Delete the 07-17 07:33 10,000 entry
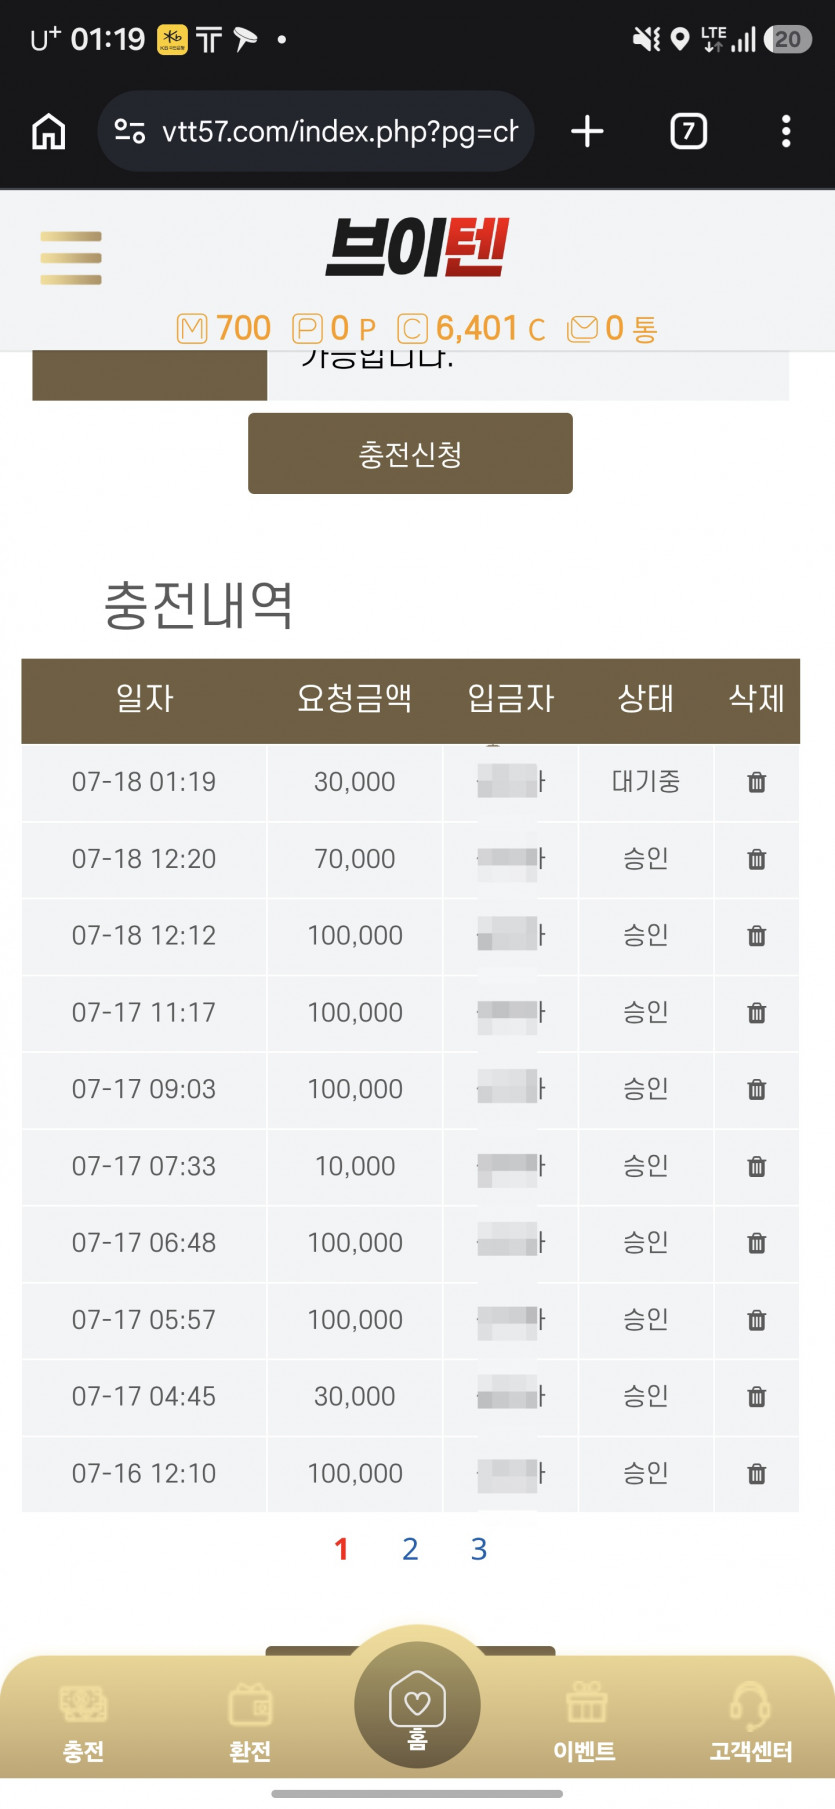 757,1166
